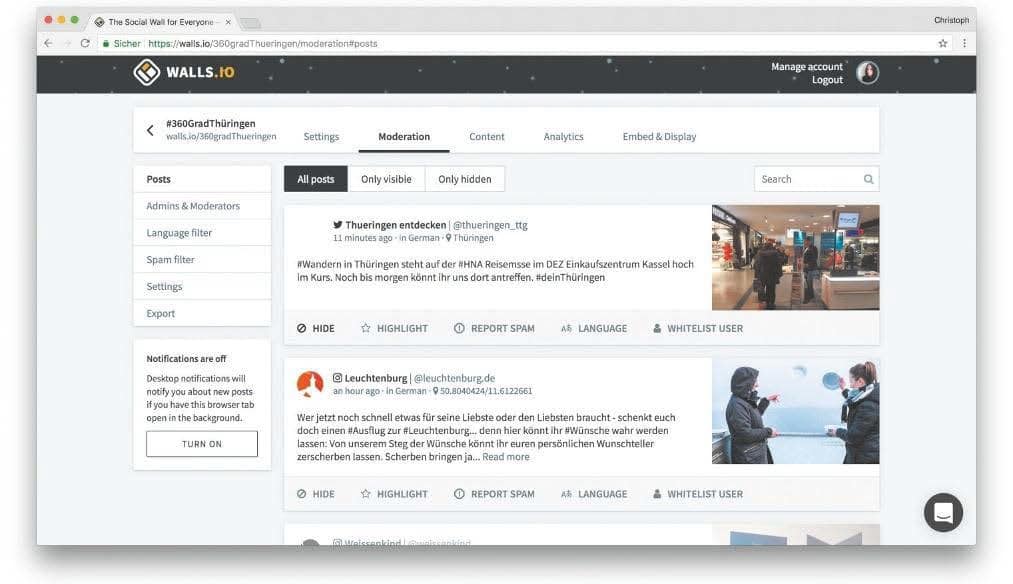Click the user avatar in the header
Screen dimensions: 1013x584
click(x=867, y=72)
